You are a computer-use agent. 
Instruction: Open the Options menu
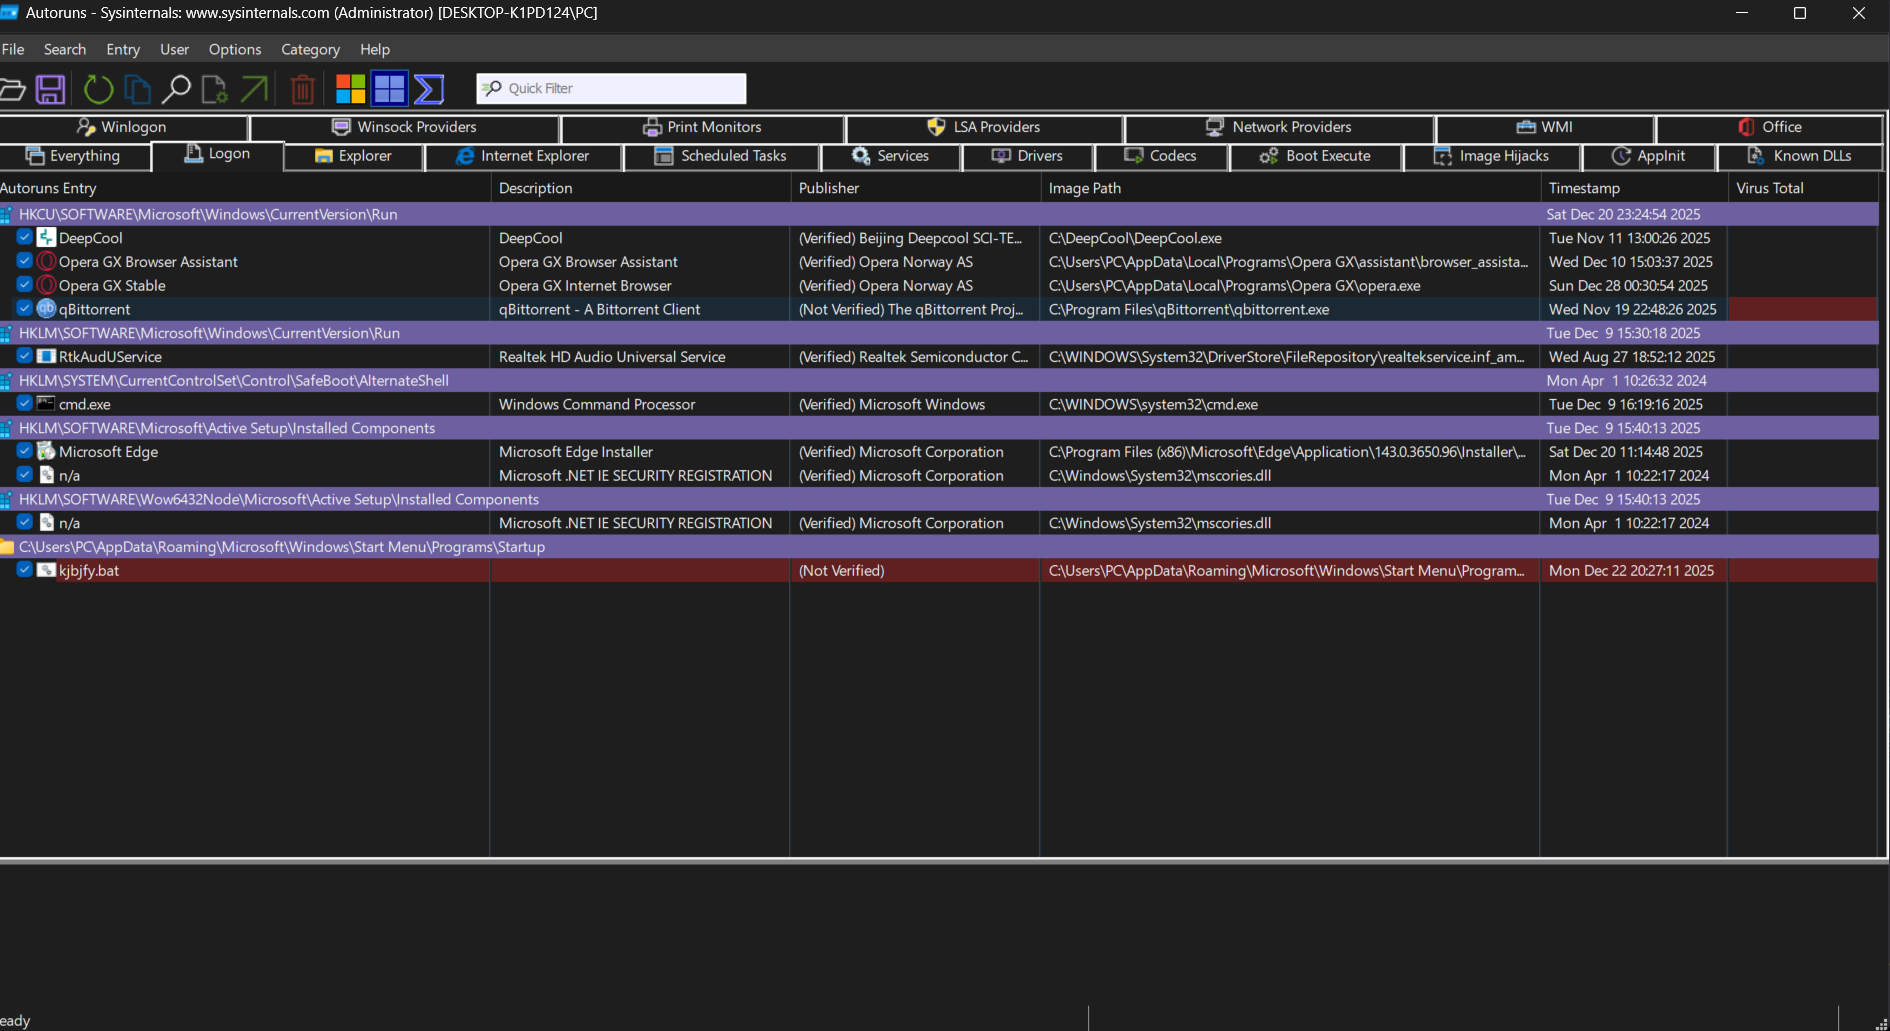click(x=235, y=49)
